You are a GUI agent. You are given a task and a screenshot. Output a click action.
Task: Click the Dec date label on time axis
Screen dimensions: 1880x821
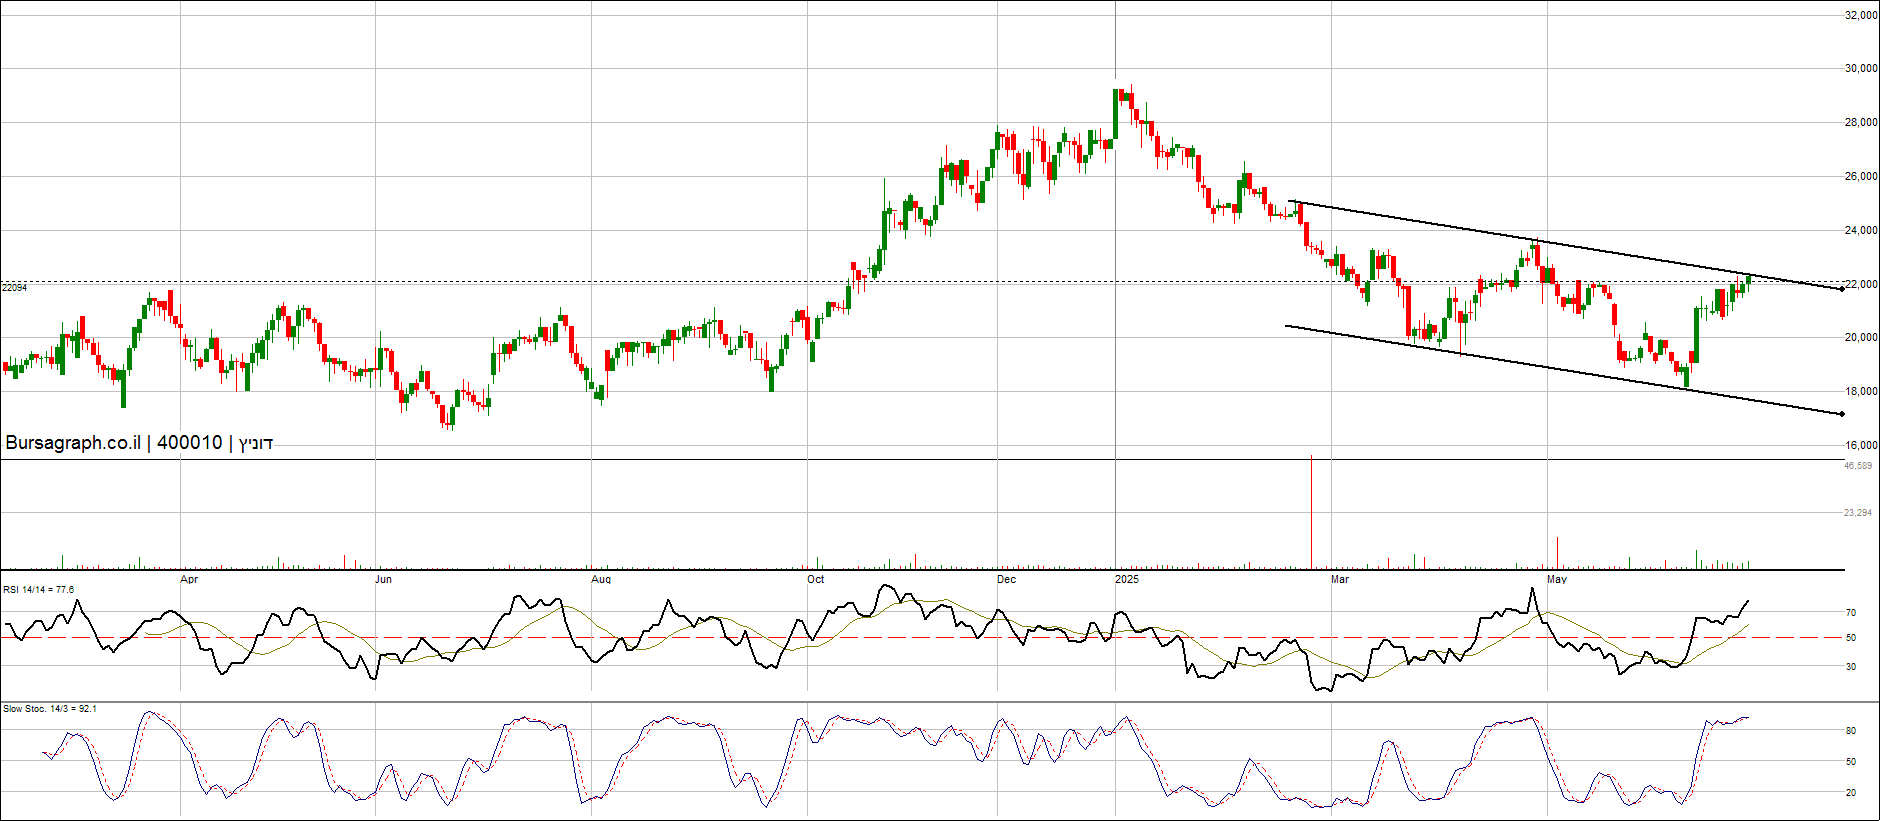point(1006,579)
